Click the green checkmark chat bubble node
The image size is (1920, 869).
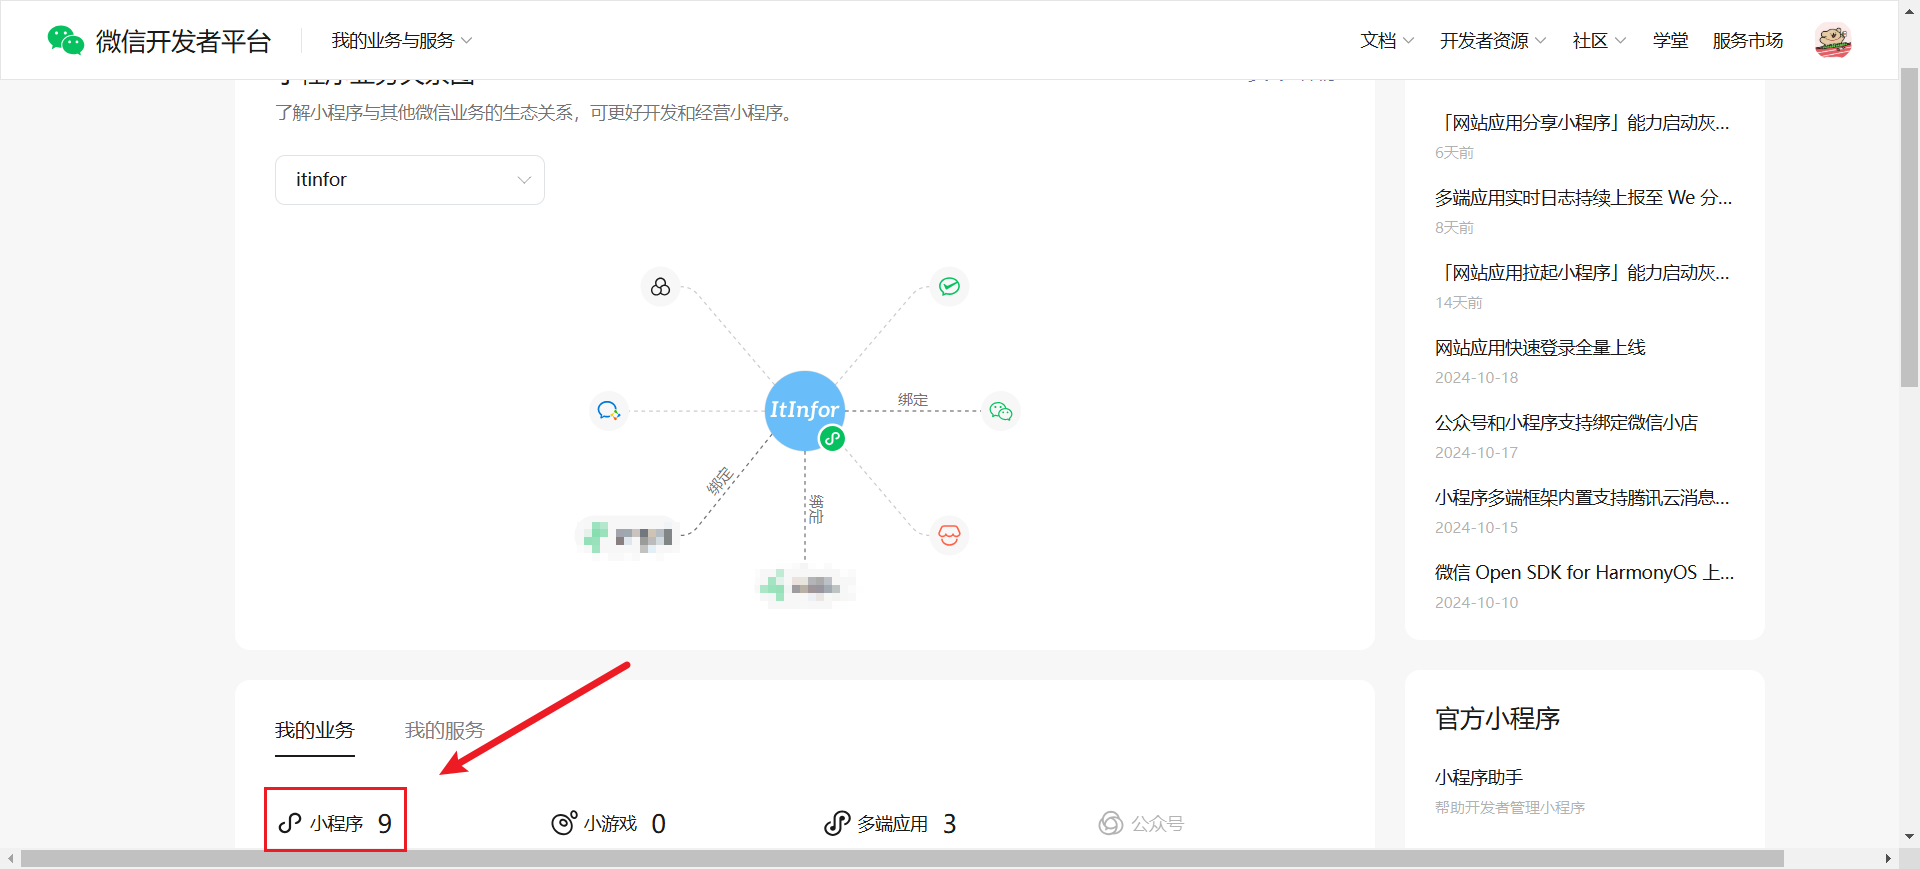tap(949, 287)
